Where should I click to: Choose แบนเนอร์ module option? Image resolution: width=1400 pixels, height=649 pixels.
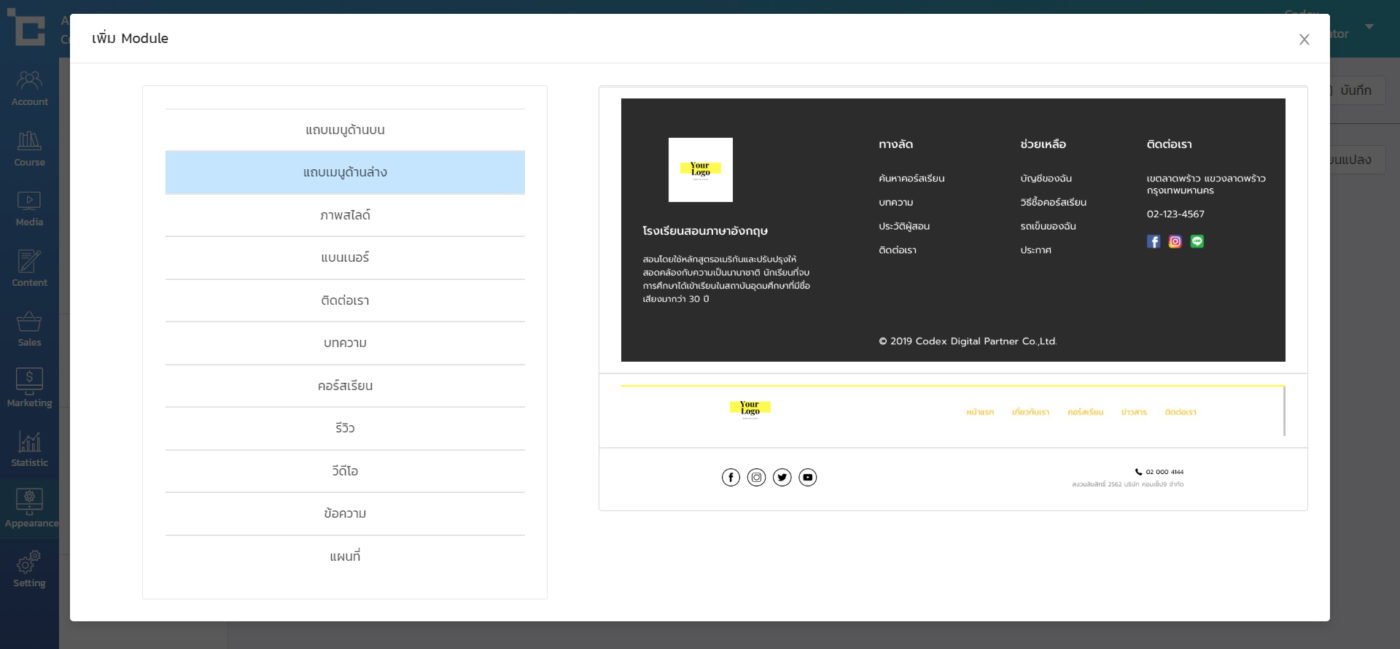point(345,258)
